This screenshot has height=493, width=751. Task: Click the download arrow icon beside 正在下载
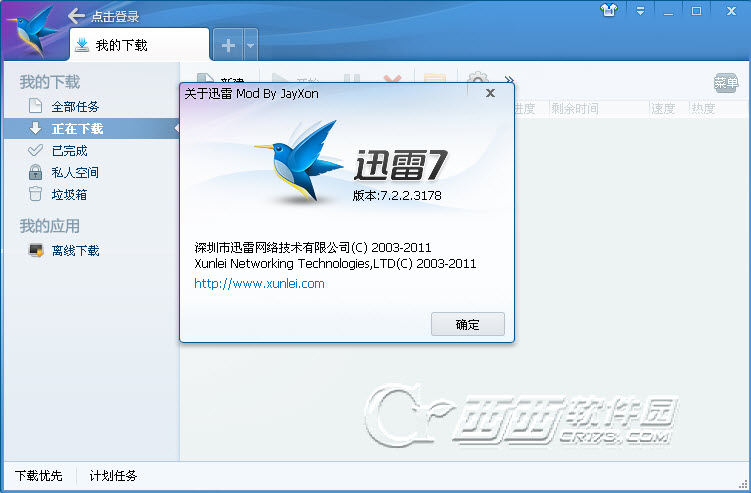[35, 128]
